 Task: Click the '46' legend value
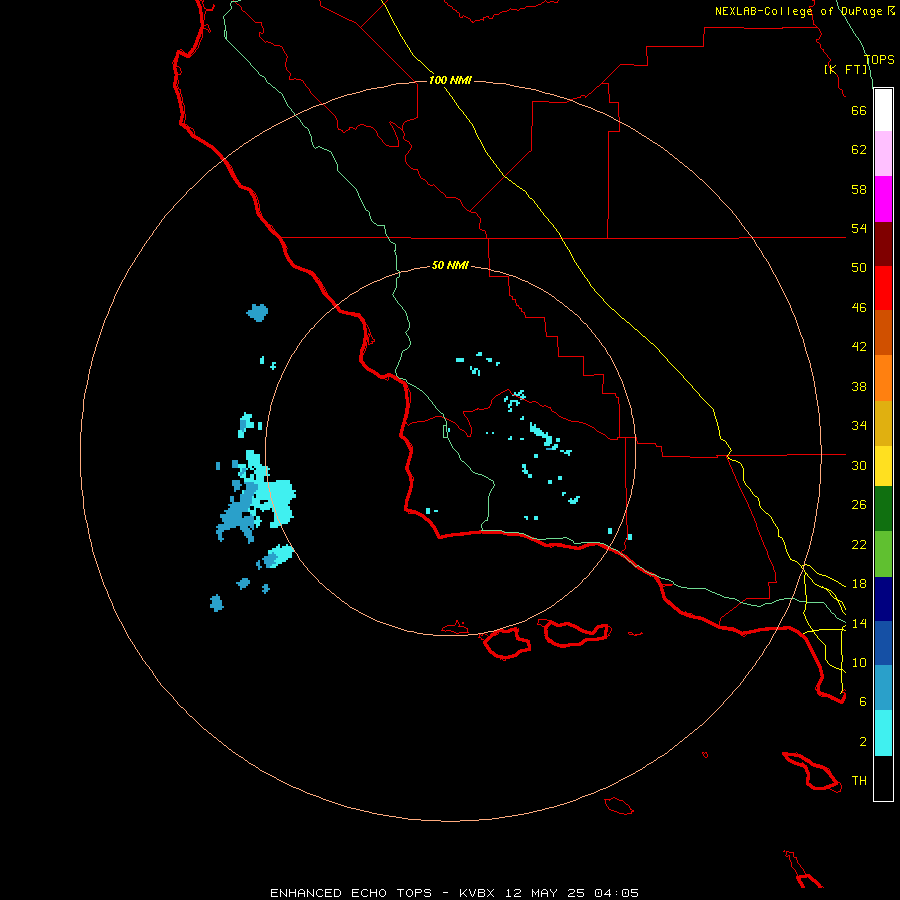coord(859,308)
